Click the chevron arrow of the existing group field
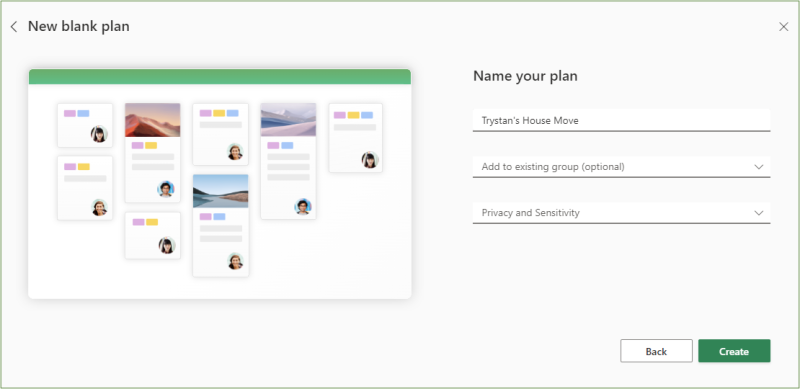The image size is (800, 389). [x=759, y=167]
